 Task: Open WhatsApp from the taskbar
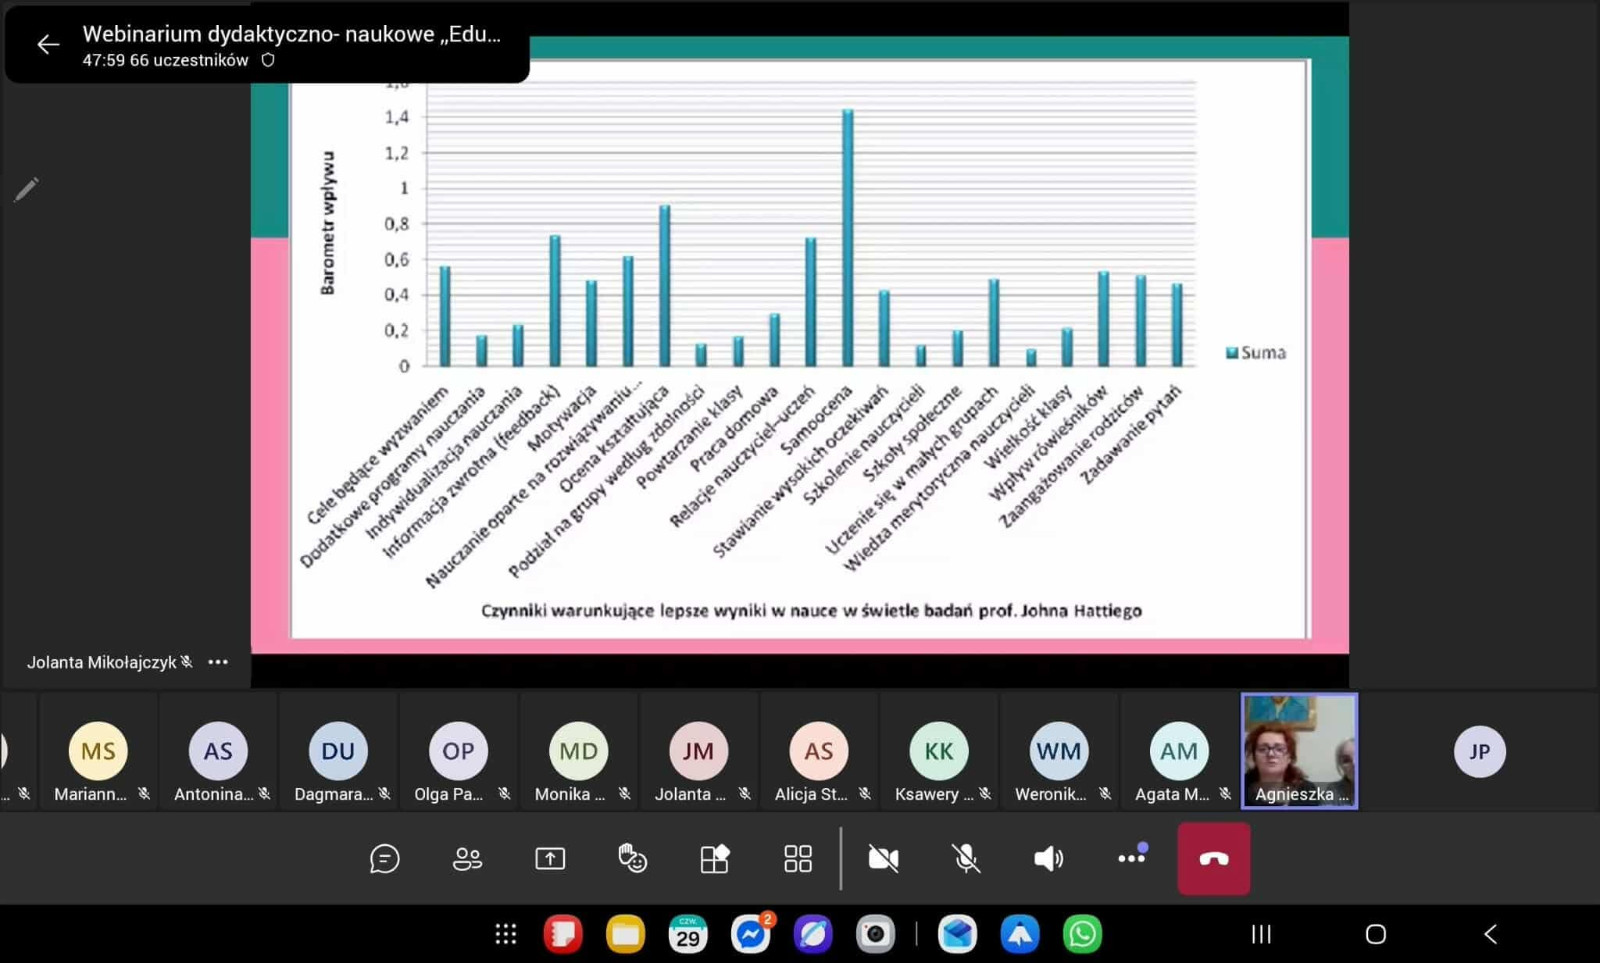click(1082, 934)
